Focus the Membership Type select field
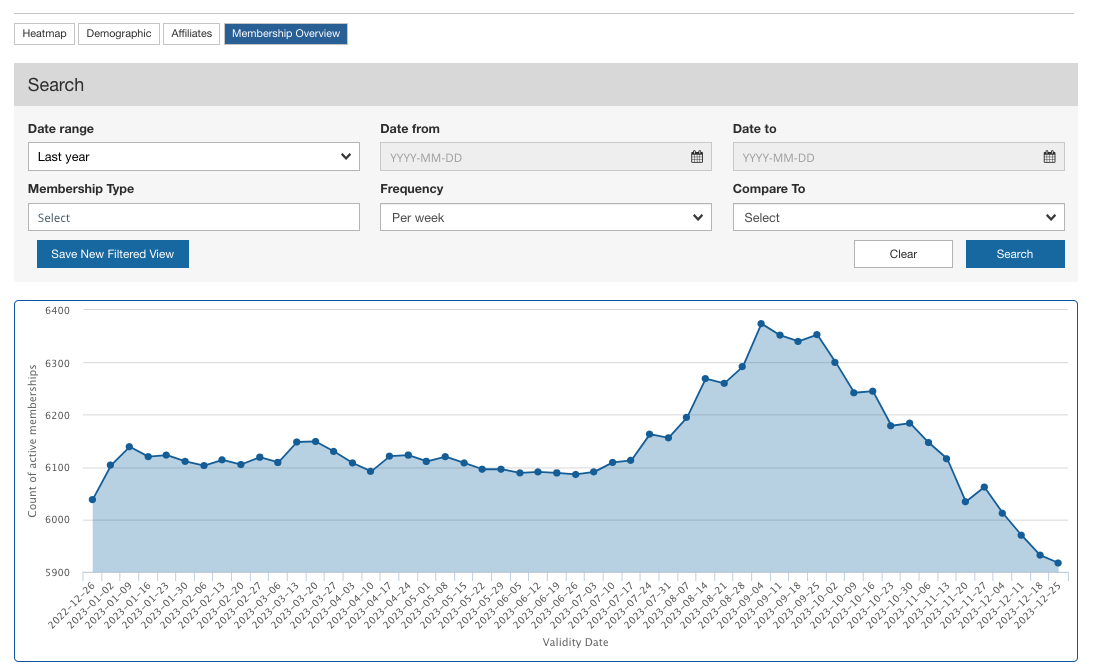This screenshot has height=669, width=1095. click(x=193, y=217)
